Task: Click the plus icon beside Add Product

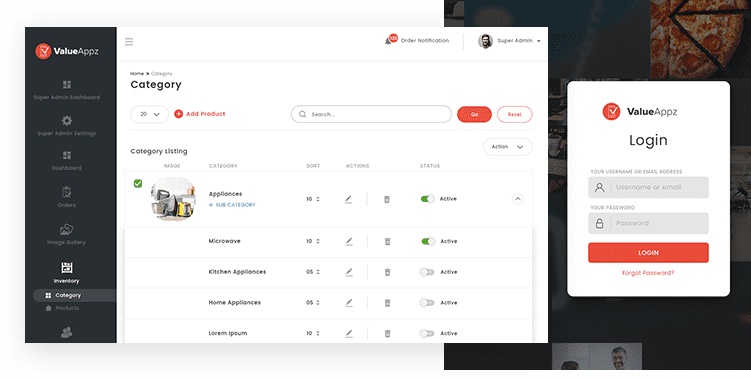Action: click(x=178, y=114)
